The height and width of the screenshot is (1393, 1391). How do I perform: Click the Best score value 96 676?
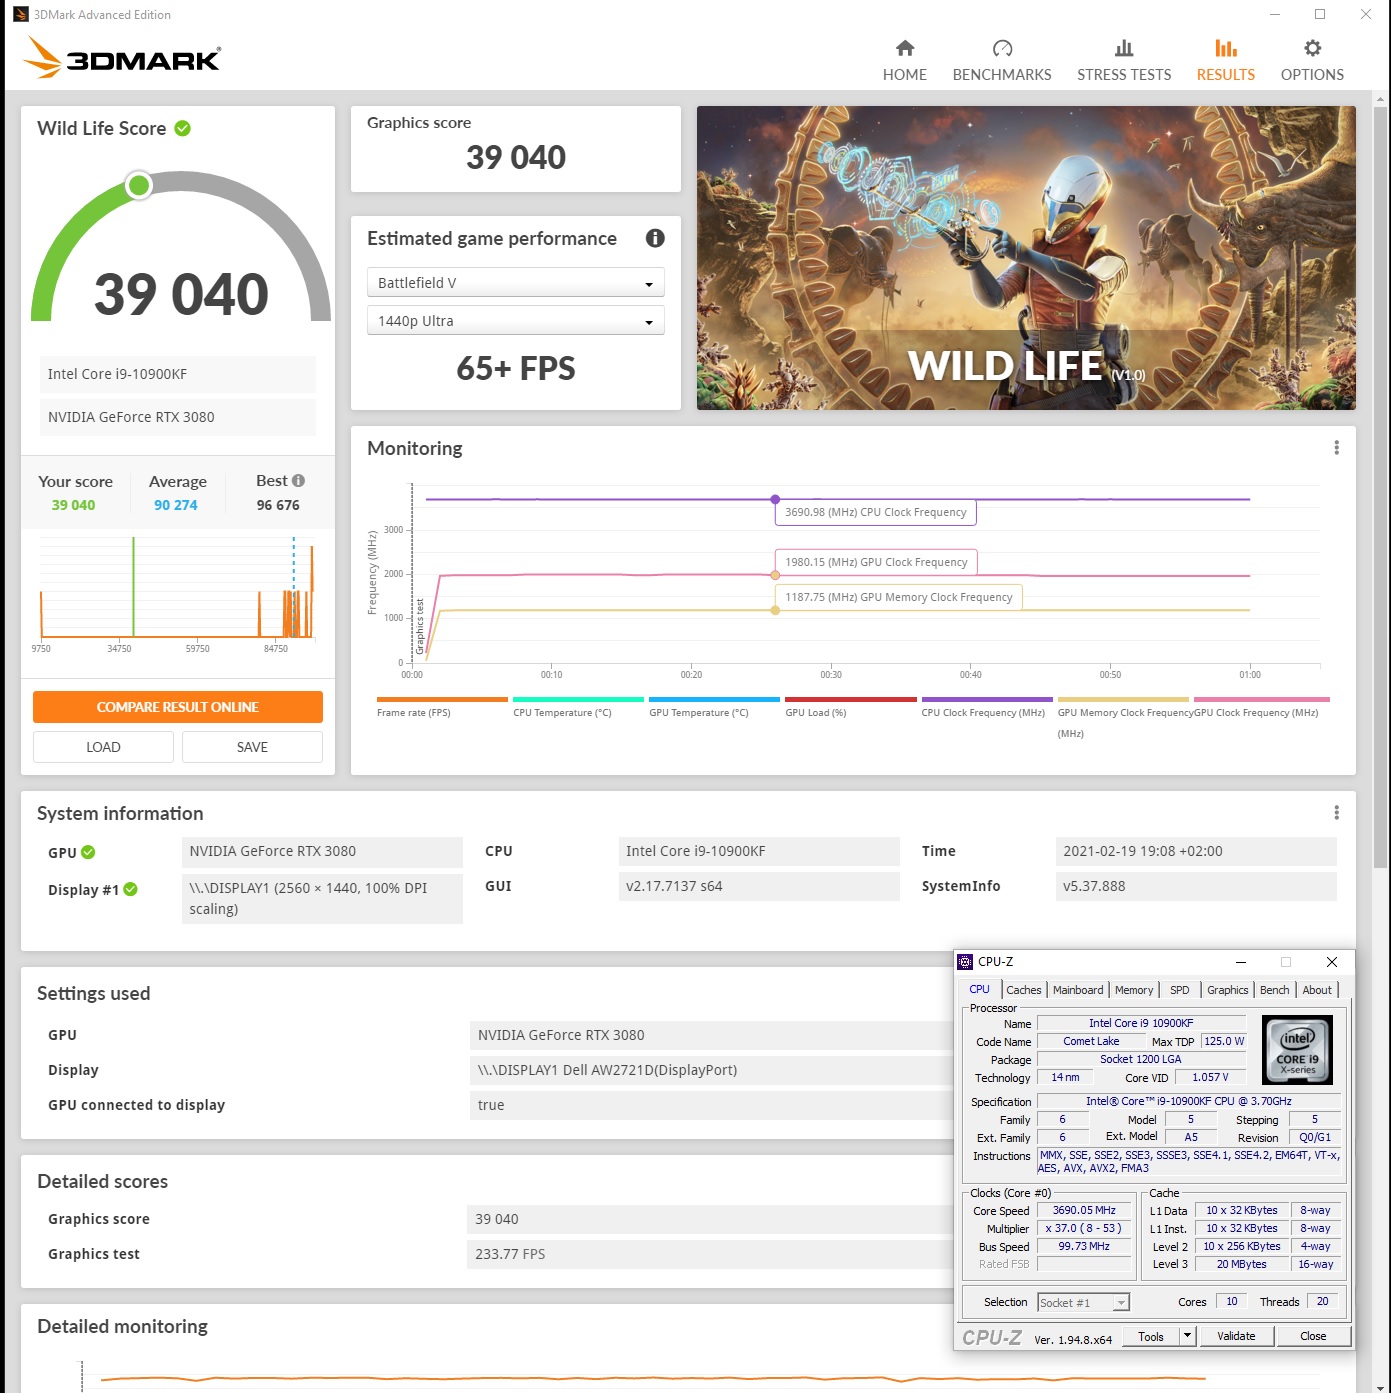tap(278, 505)
